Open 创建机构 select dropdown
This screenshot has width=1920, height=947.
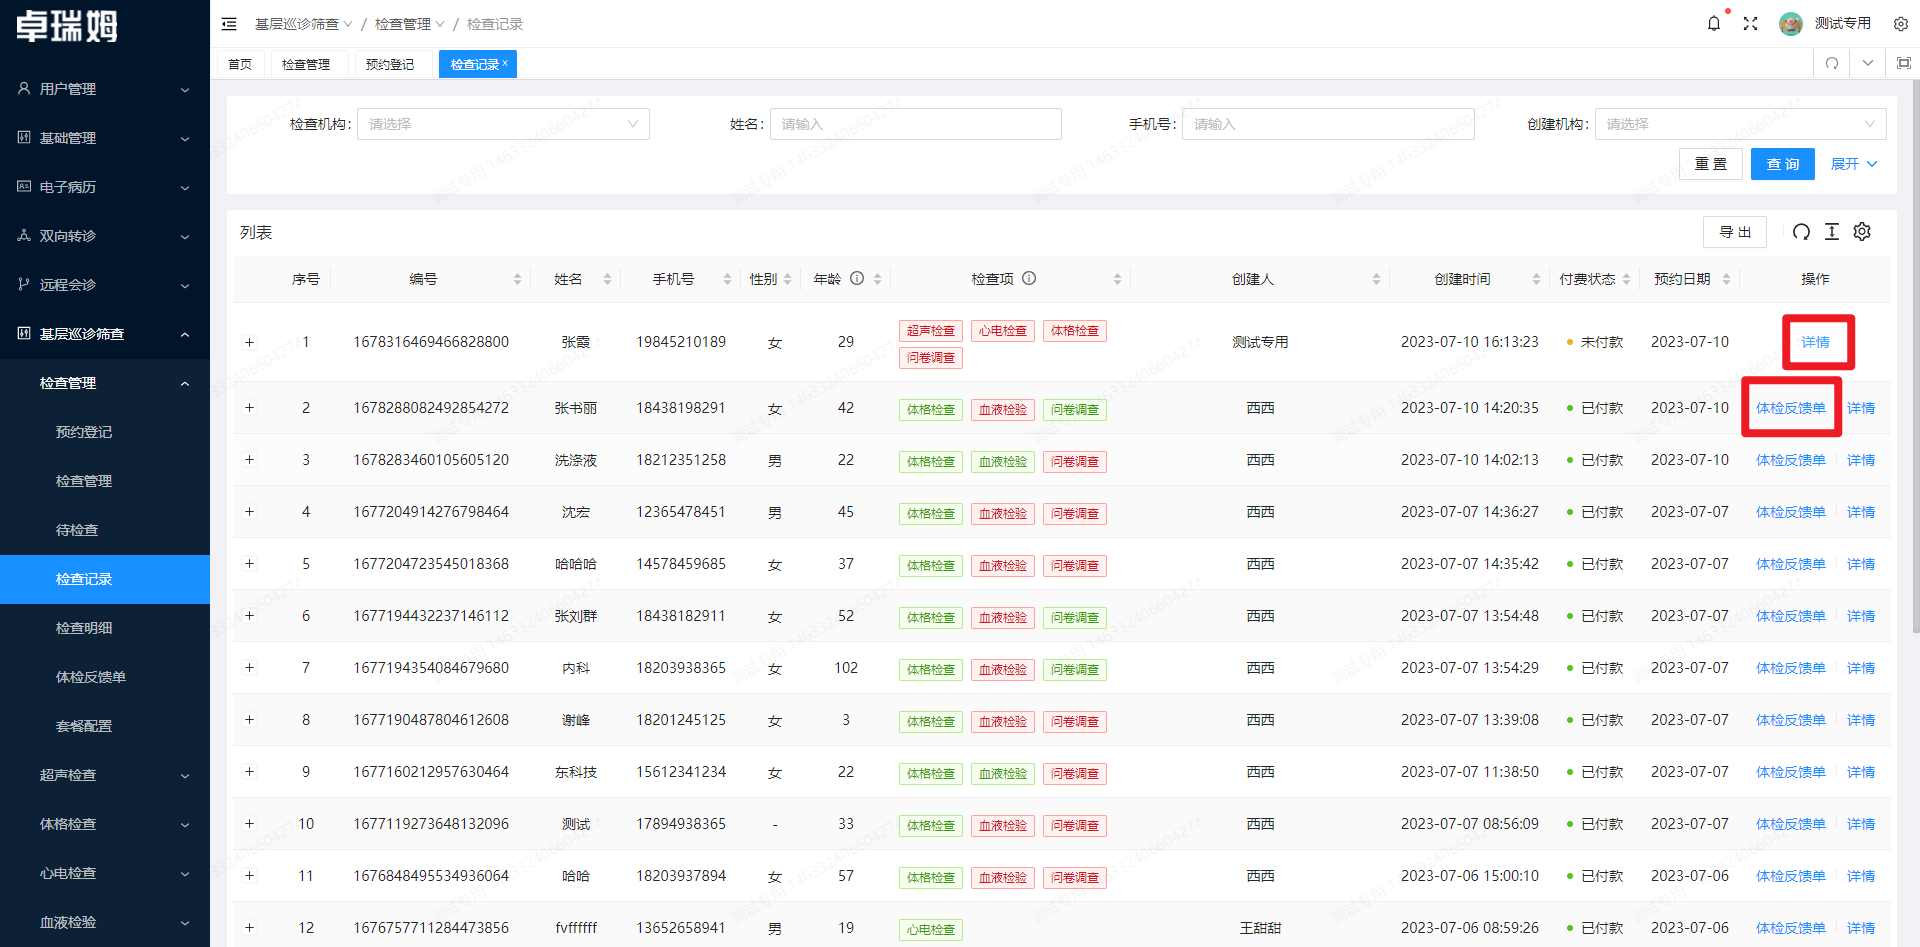[1740, 124]
